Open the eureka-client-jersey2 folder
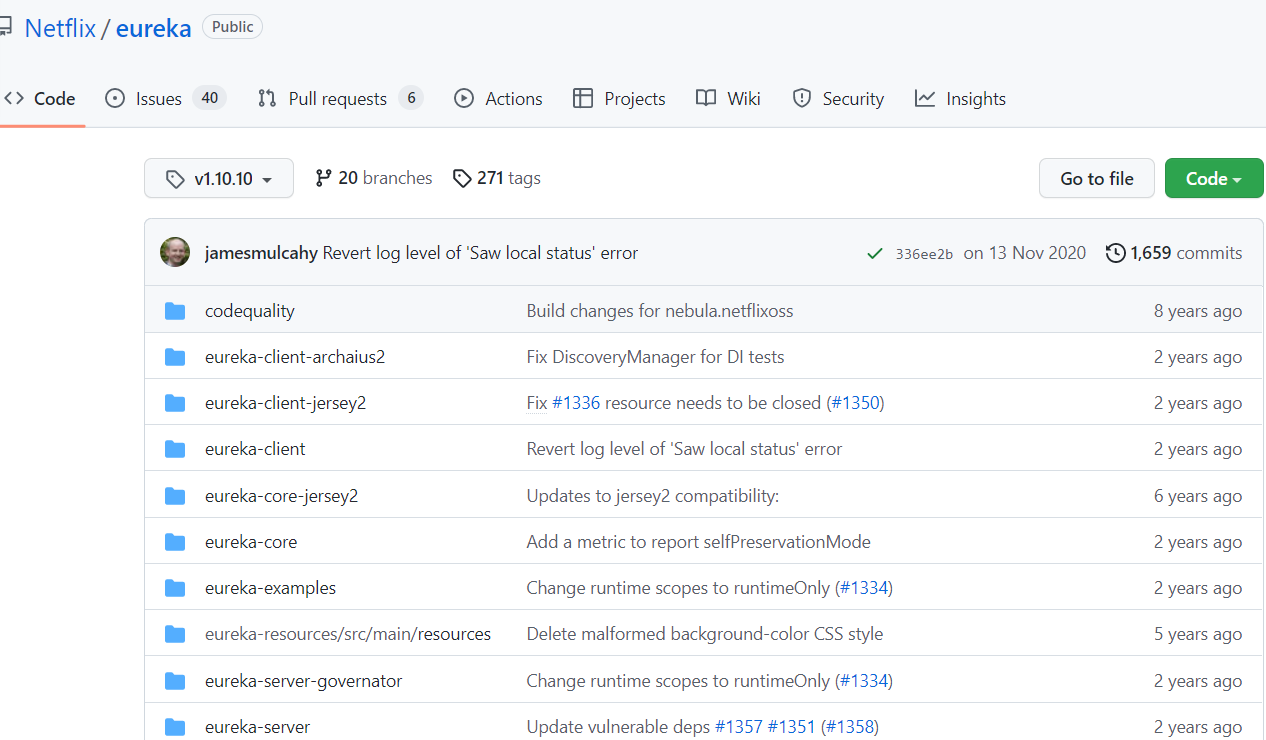The image size is (1266, 740). [286, 403]
